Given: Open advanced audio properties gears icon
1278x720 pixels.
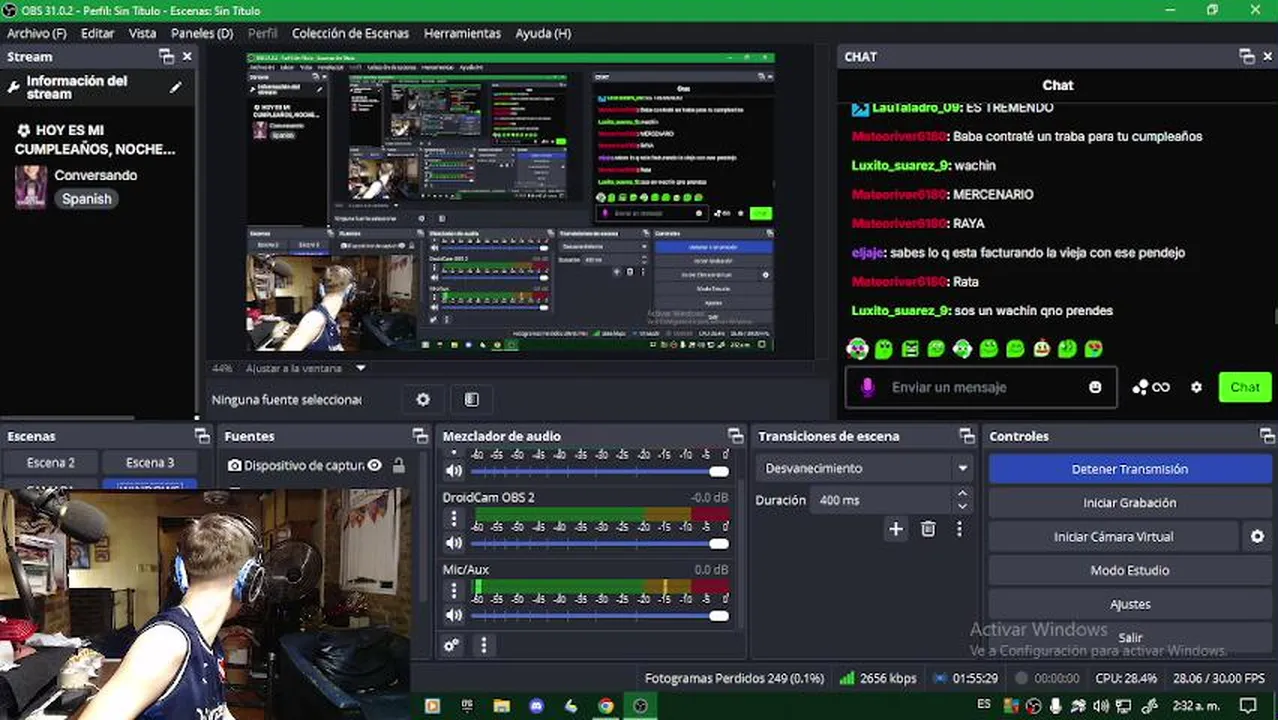Looking at the screenshot, I should (452, 645).
